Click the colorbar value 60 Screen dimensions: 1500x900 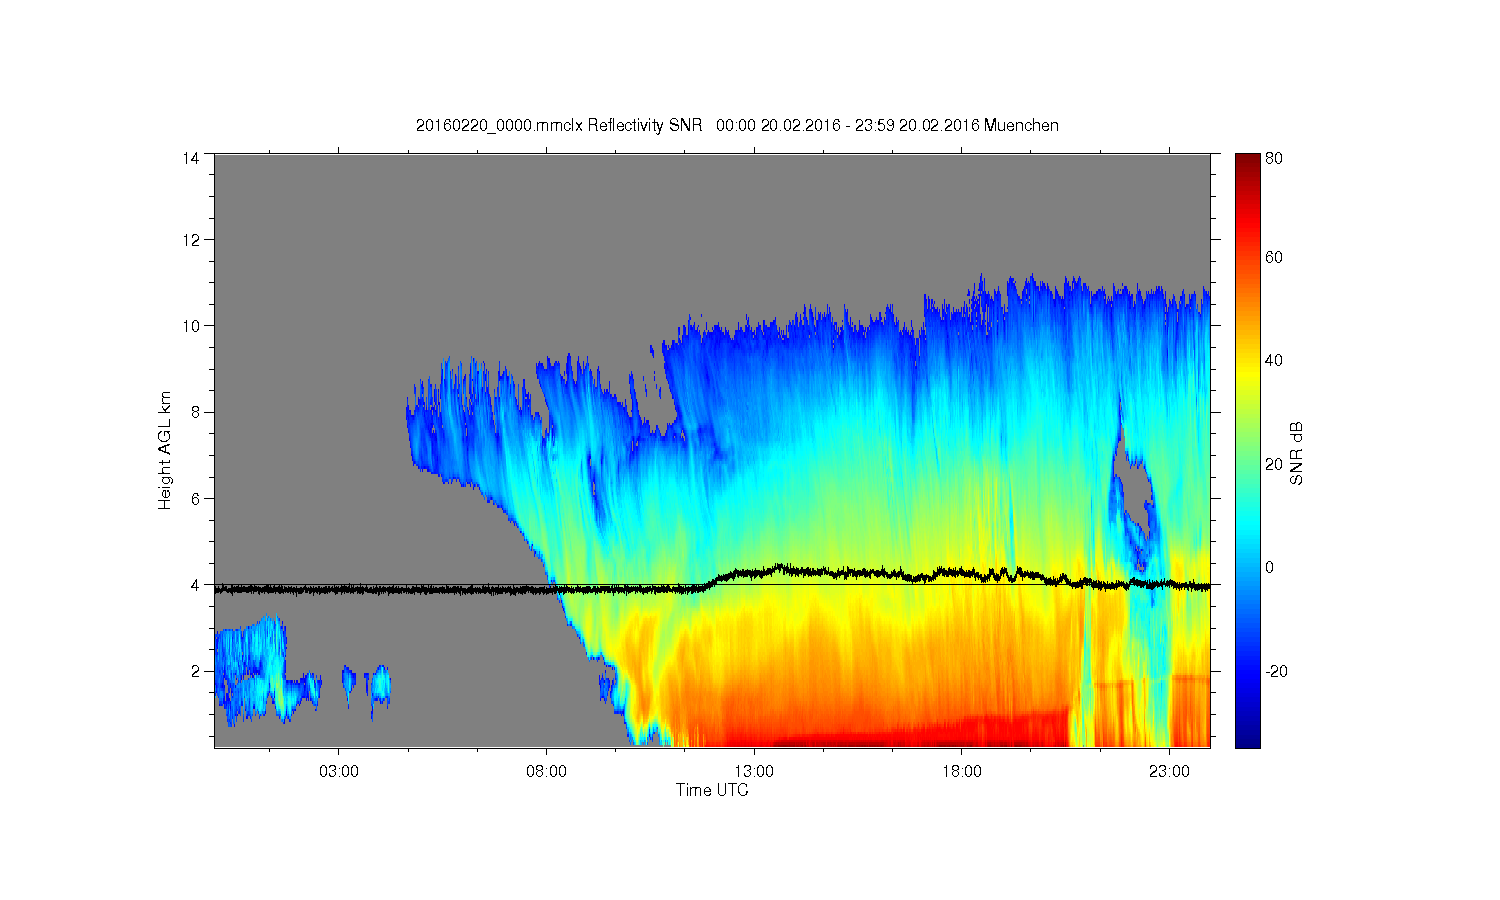click(1274, 258)
